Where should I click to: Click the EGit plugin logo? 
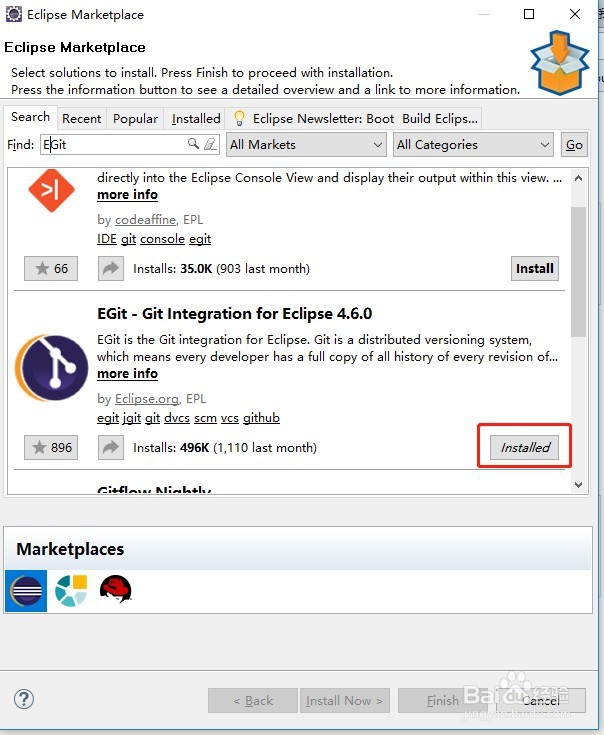point(52,368)
